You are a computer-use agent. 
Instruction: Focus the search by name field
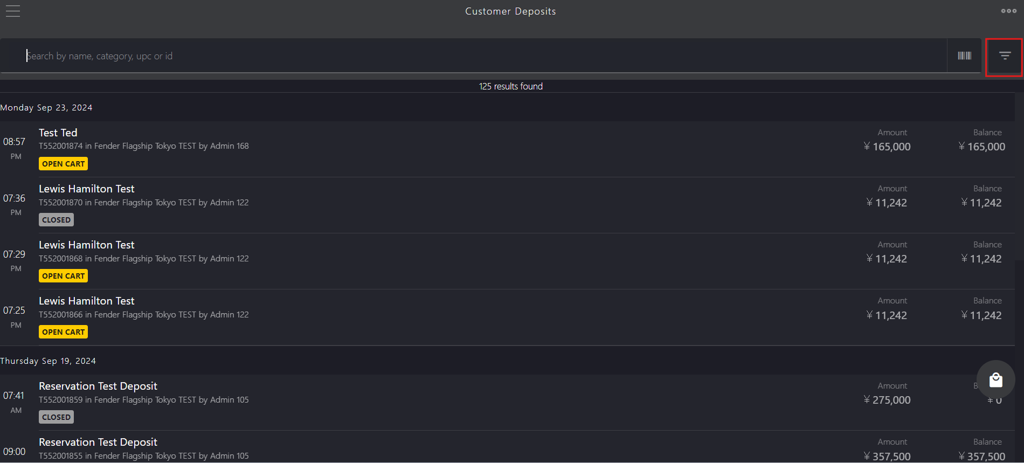(483, 56)
